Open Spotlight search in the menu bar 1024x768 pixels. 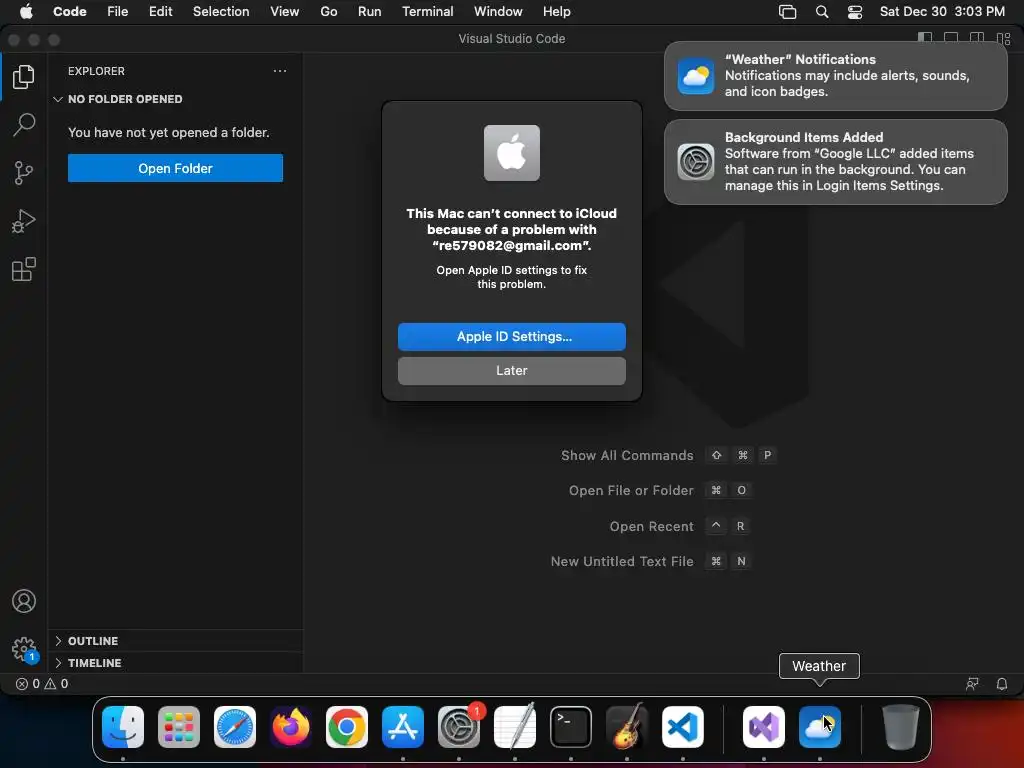pyautogui.click(x=822, y=12)
